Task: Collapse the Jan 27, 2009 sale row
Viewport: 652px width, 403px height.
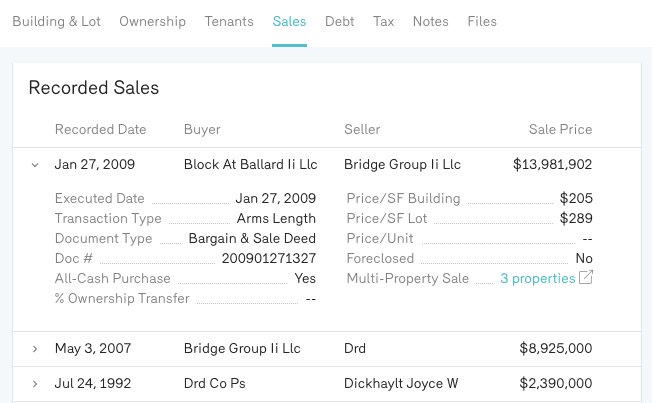Action: pos(35,165)
